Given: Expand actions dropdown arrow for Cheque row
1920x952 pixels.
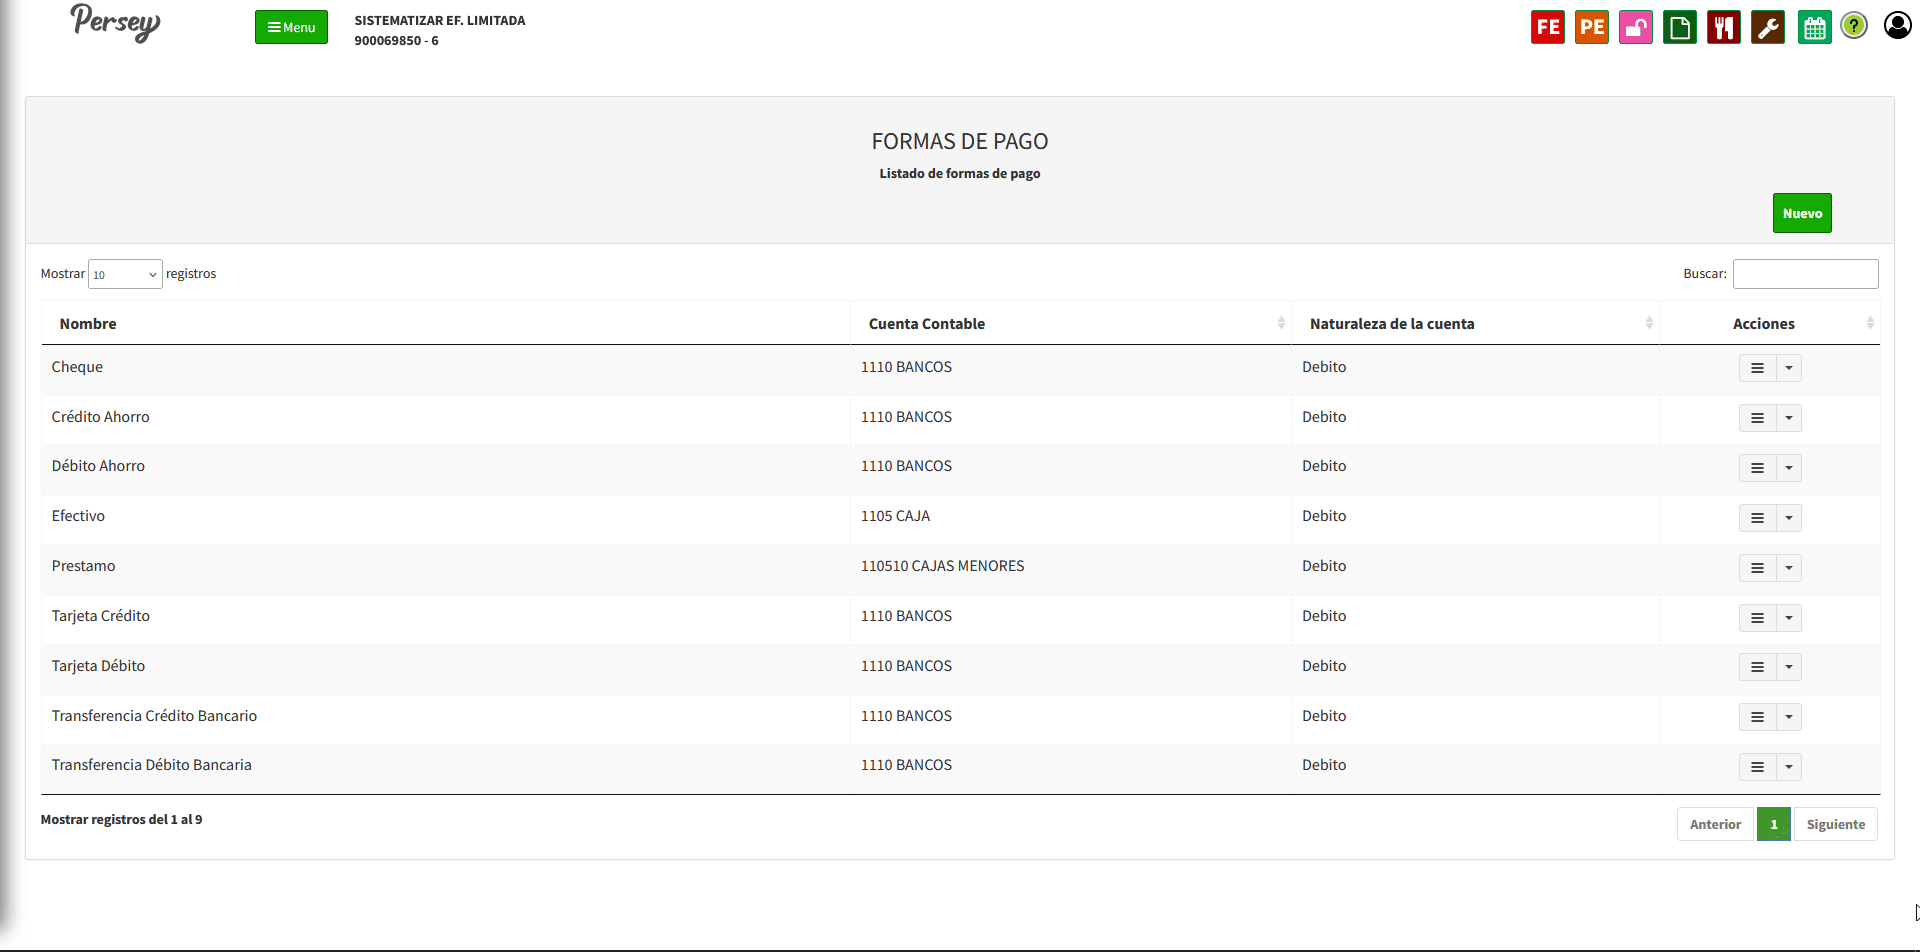Looking at the screenshot, I should tap(1789, 368).
